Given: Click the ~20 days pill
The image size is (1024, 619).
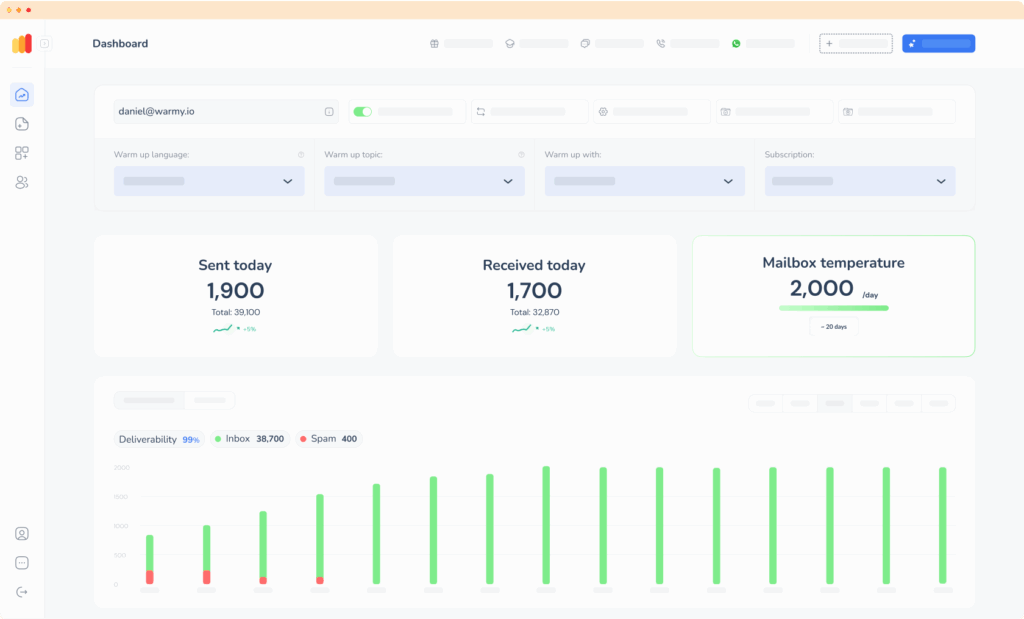Looking at the screenshot, I should coord(834,326).
